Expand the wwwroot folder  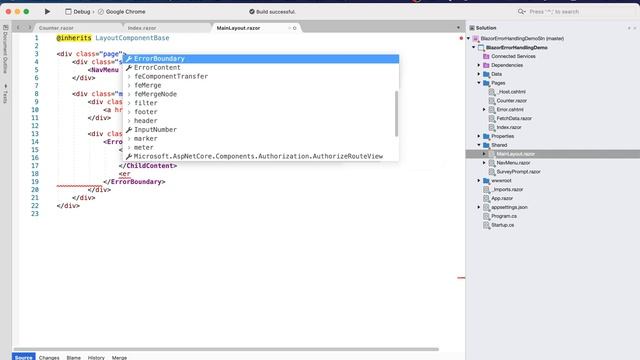click(x=479, y=180)
